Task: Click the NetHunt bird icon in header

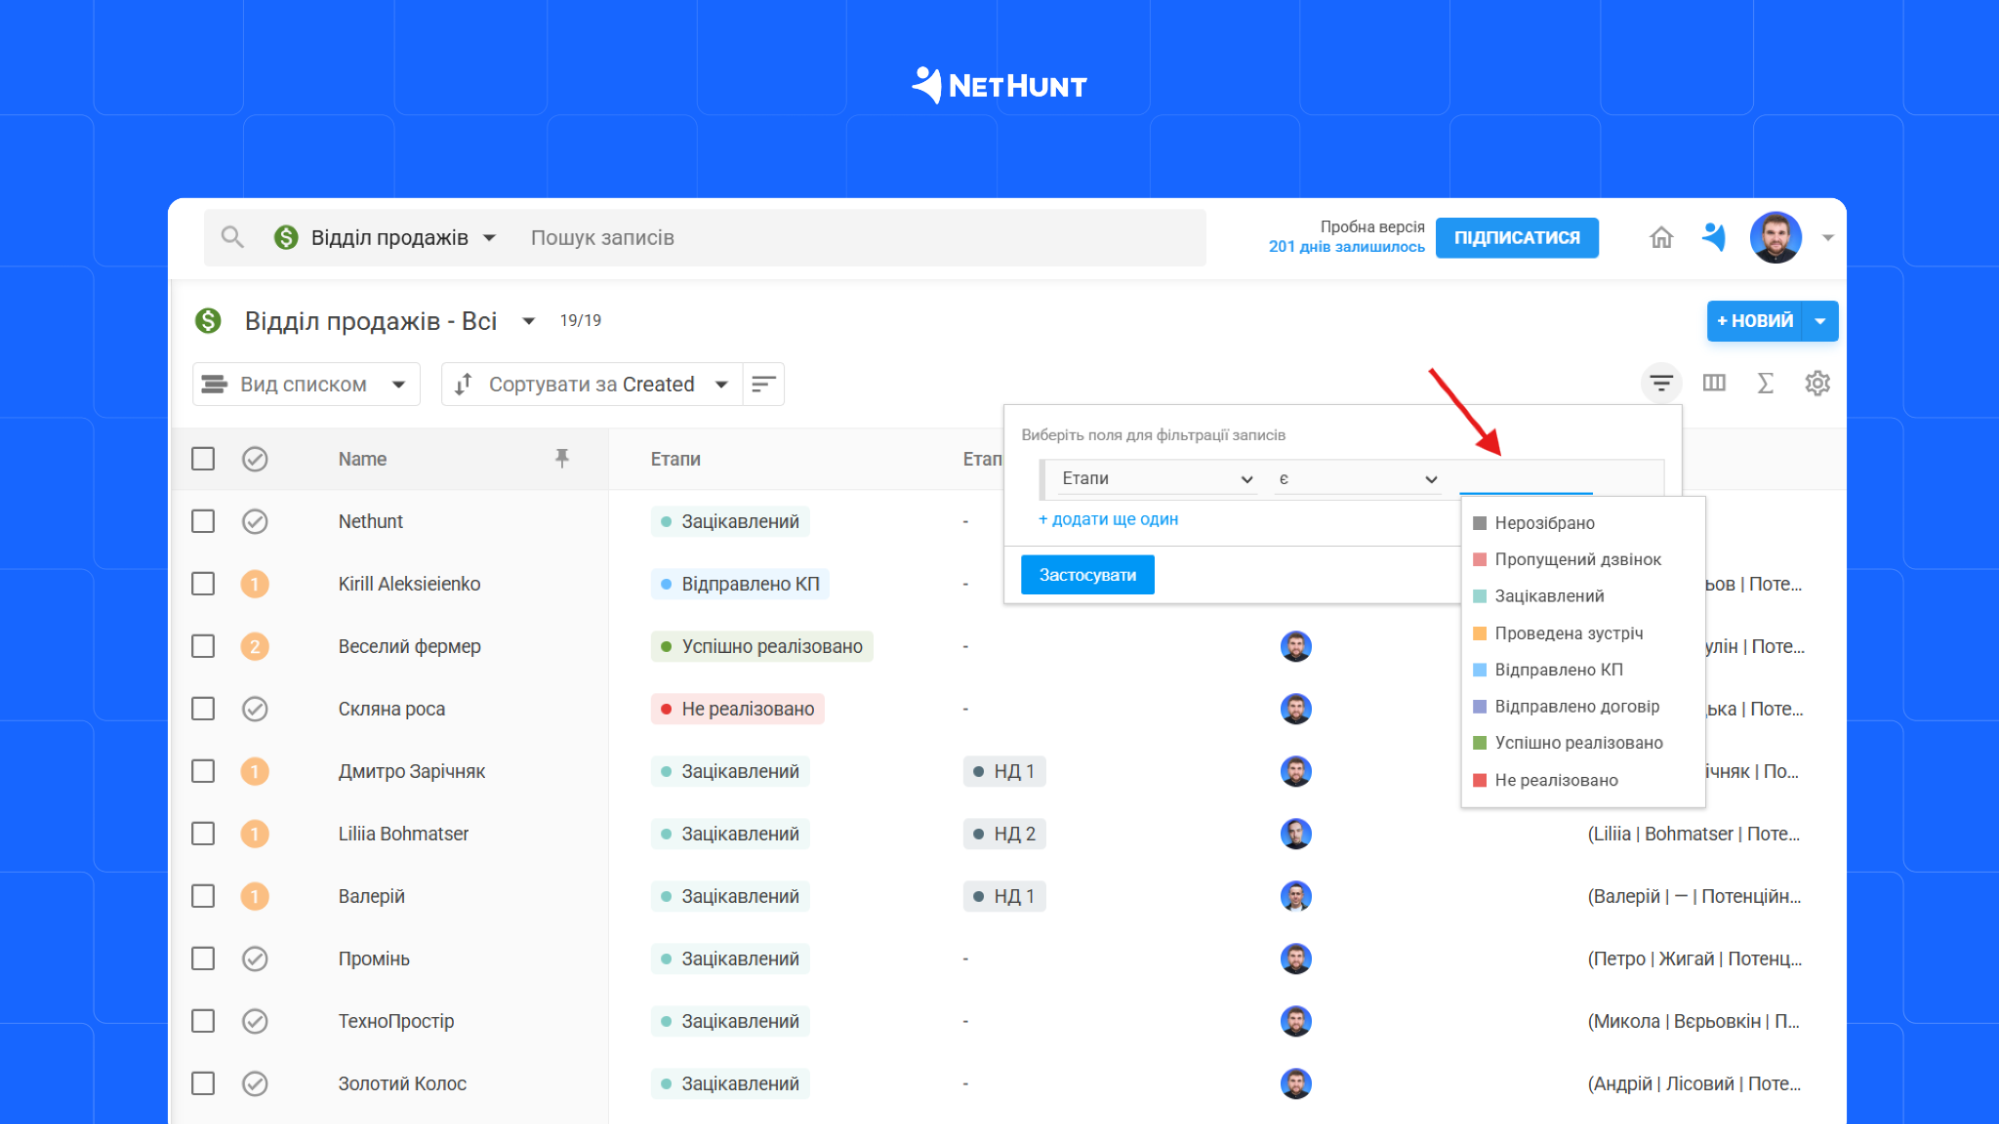Action: [x=1714, y=237]
